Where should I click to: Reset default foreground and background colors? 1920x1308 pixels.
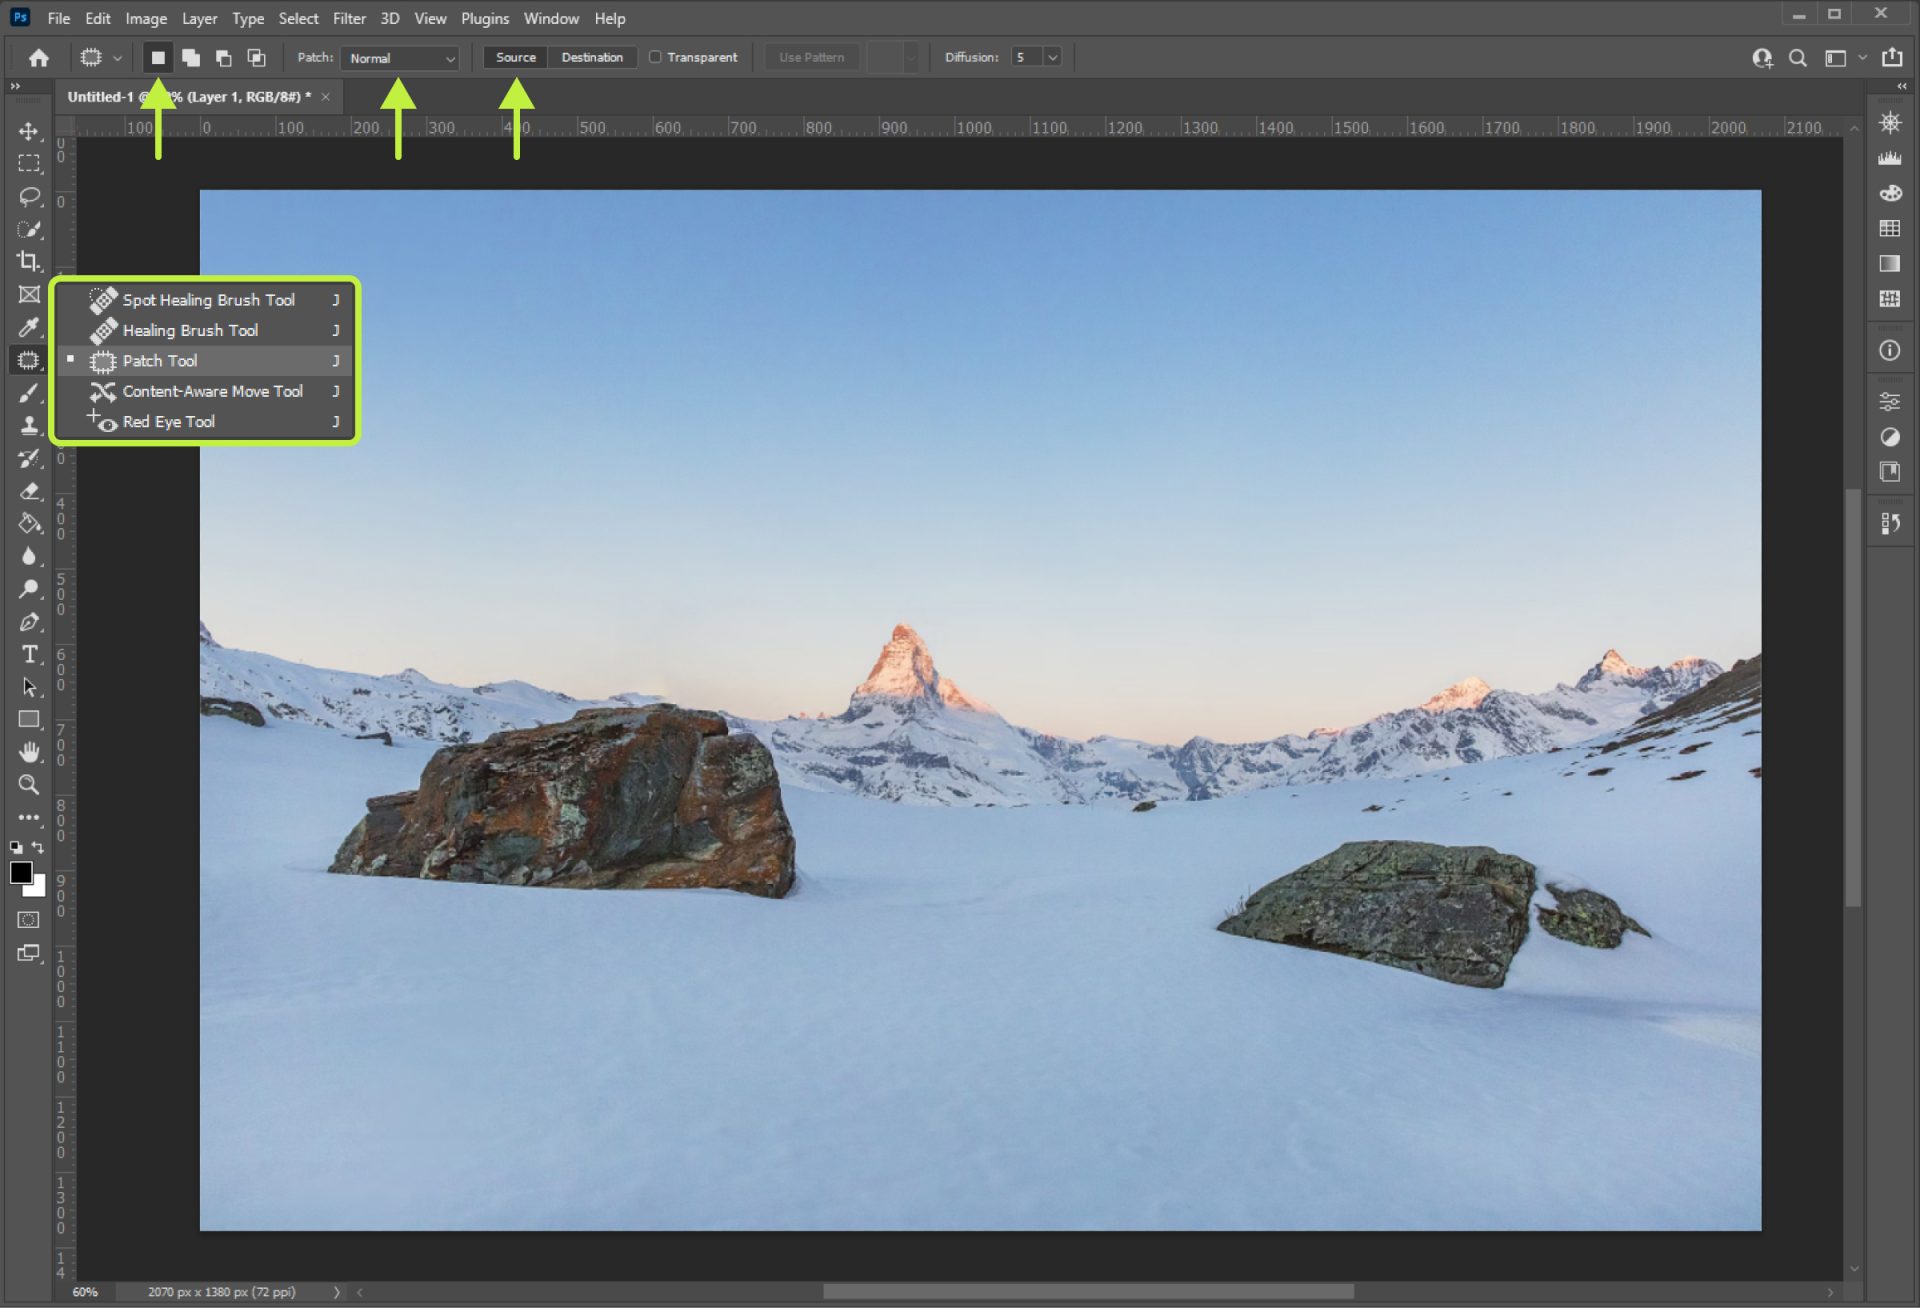(16, 847)
